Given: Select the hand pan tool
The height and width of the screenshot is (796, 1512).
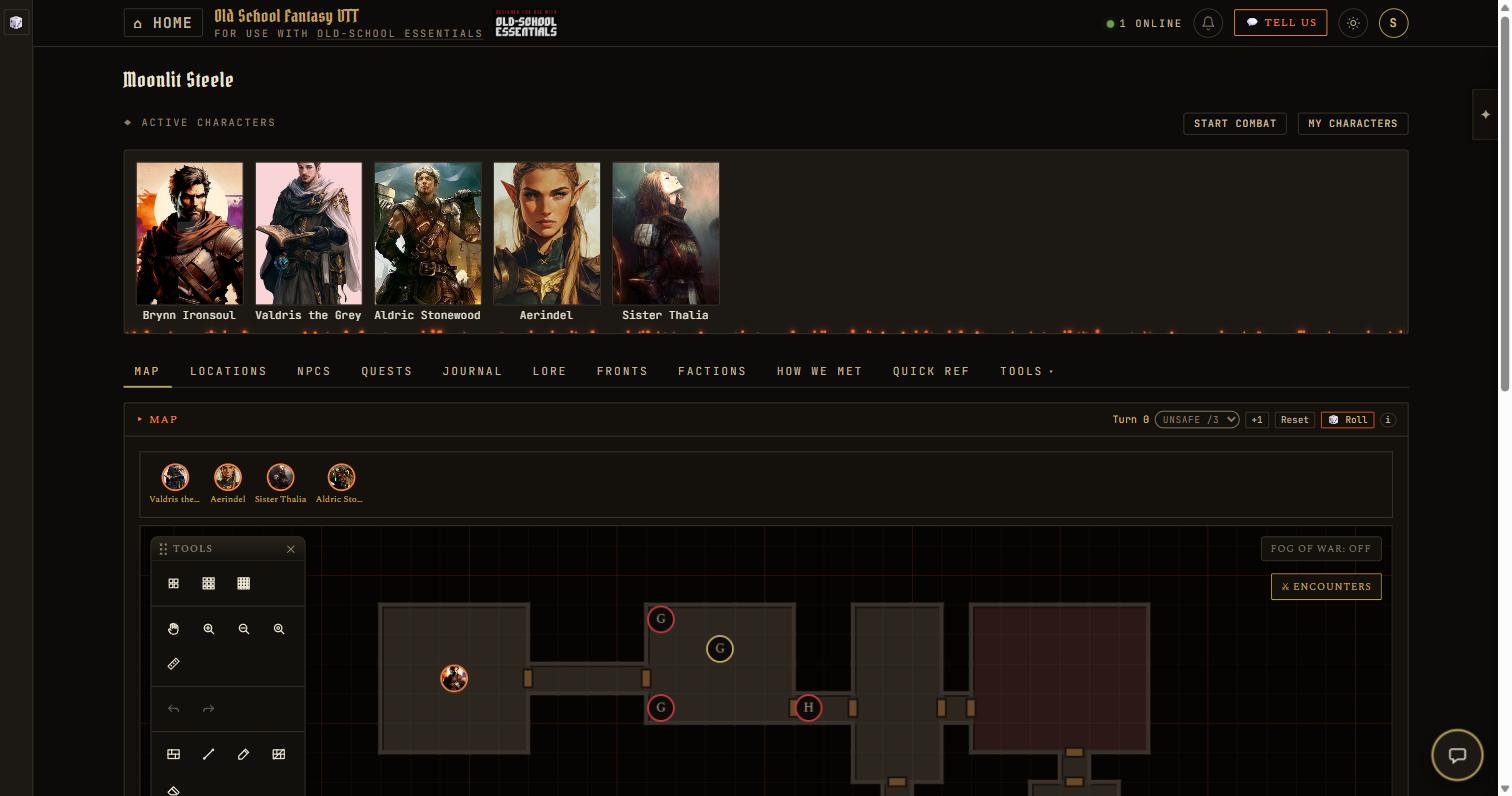Looking at the screenshot, I should [x=173, y=629].
